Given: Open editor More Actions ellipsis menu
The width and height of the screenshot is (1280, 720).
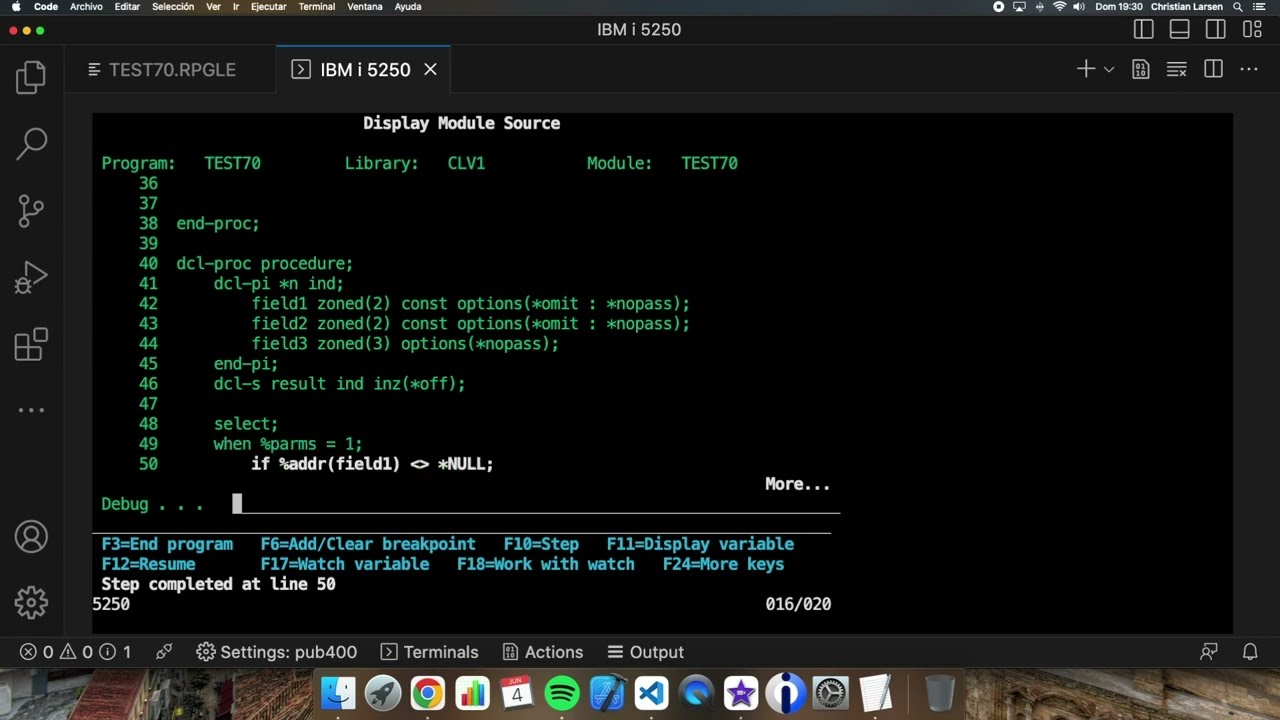Looking at the screenshot, I should click(x=1249, y=69).
